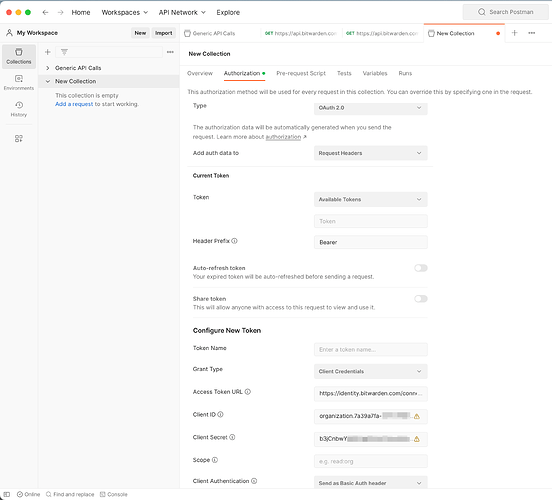Open the Client Authentication dropdown
This screenshot has height=500, width=552.
(371, 482)
